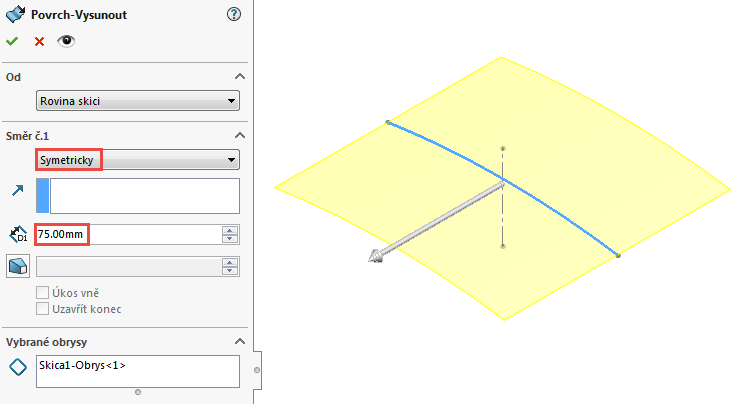Click the reverse direction arrow icon
Image resolution: width=750 pixels, height=404 pixels.
(x=18, y=191)
